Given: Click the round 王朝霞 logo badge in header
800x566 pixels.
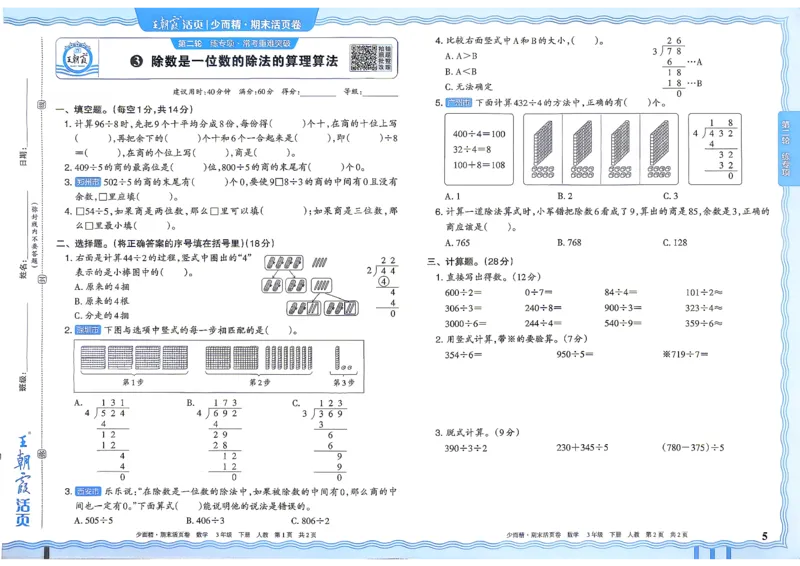Looking at the screenshot, I should point(78,59).
